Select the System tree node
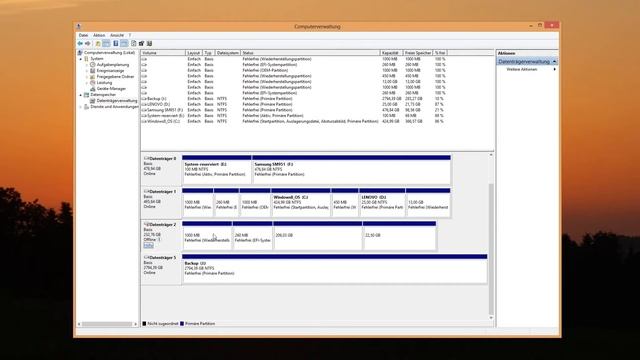Screen dimensions: 640x360 pyautogui.click(x=97, y=59)
